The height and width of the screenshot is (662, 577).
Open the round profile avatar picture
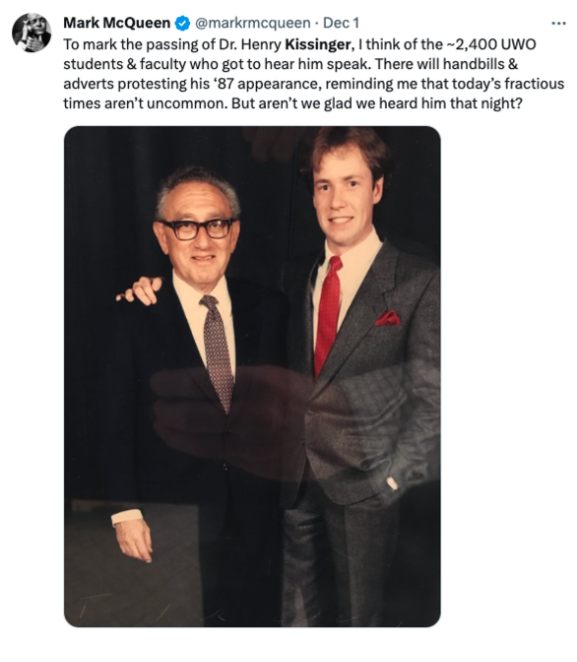pyautogui.click(x=31, y=33)
